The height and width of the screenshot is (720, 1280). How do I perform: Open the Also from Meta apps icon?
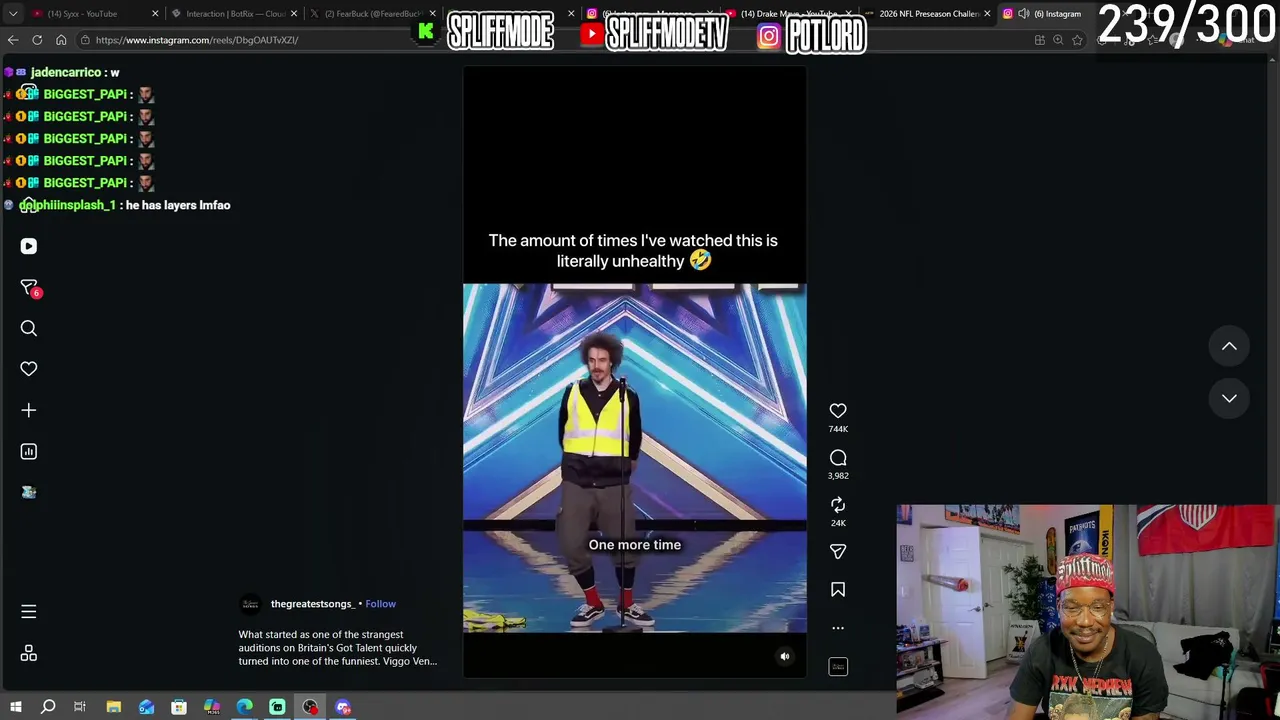(28, 653)
